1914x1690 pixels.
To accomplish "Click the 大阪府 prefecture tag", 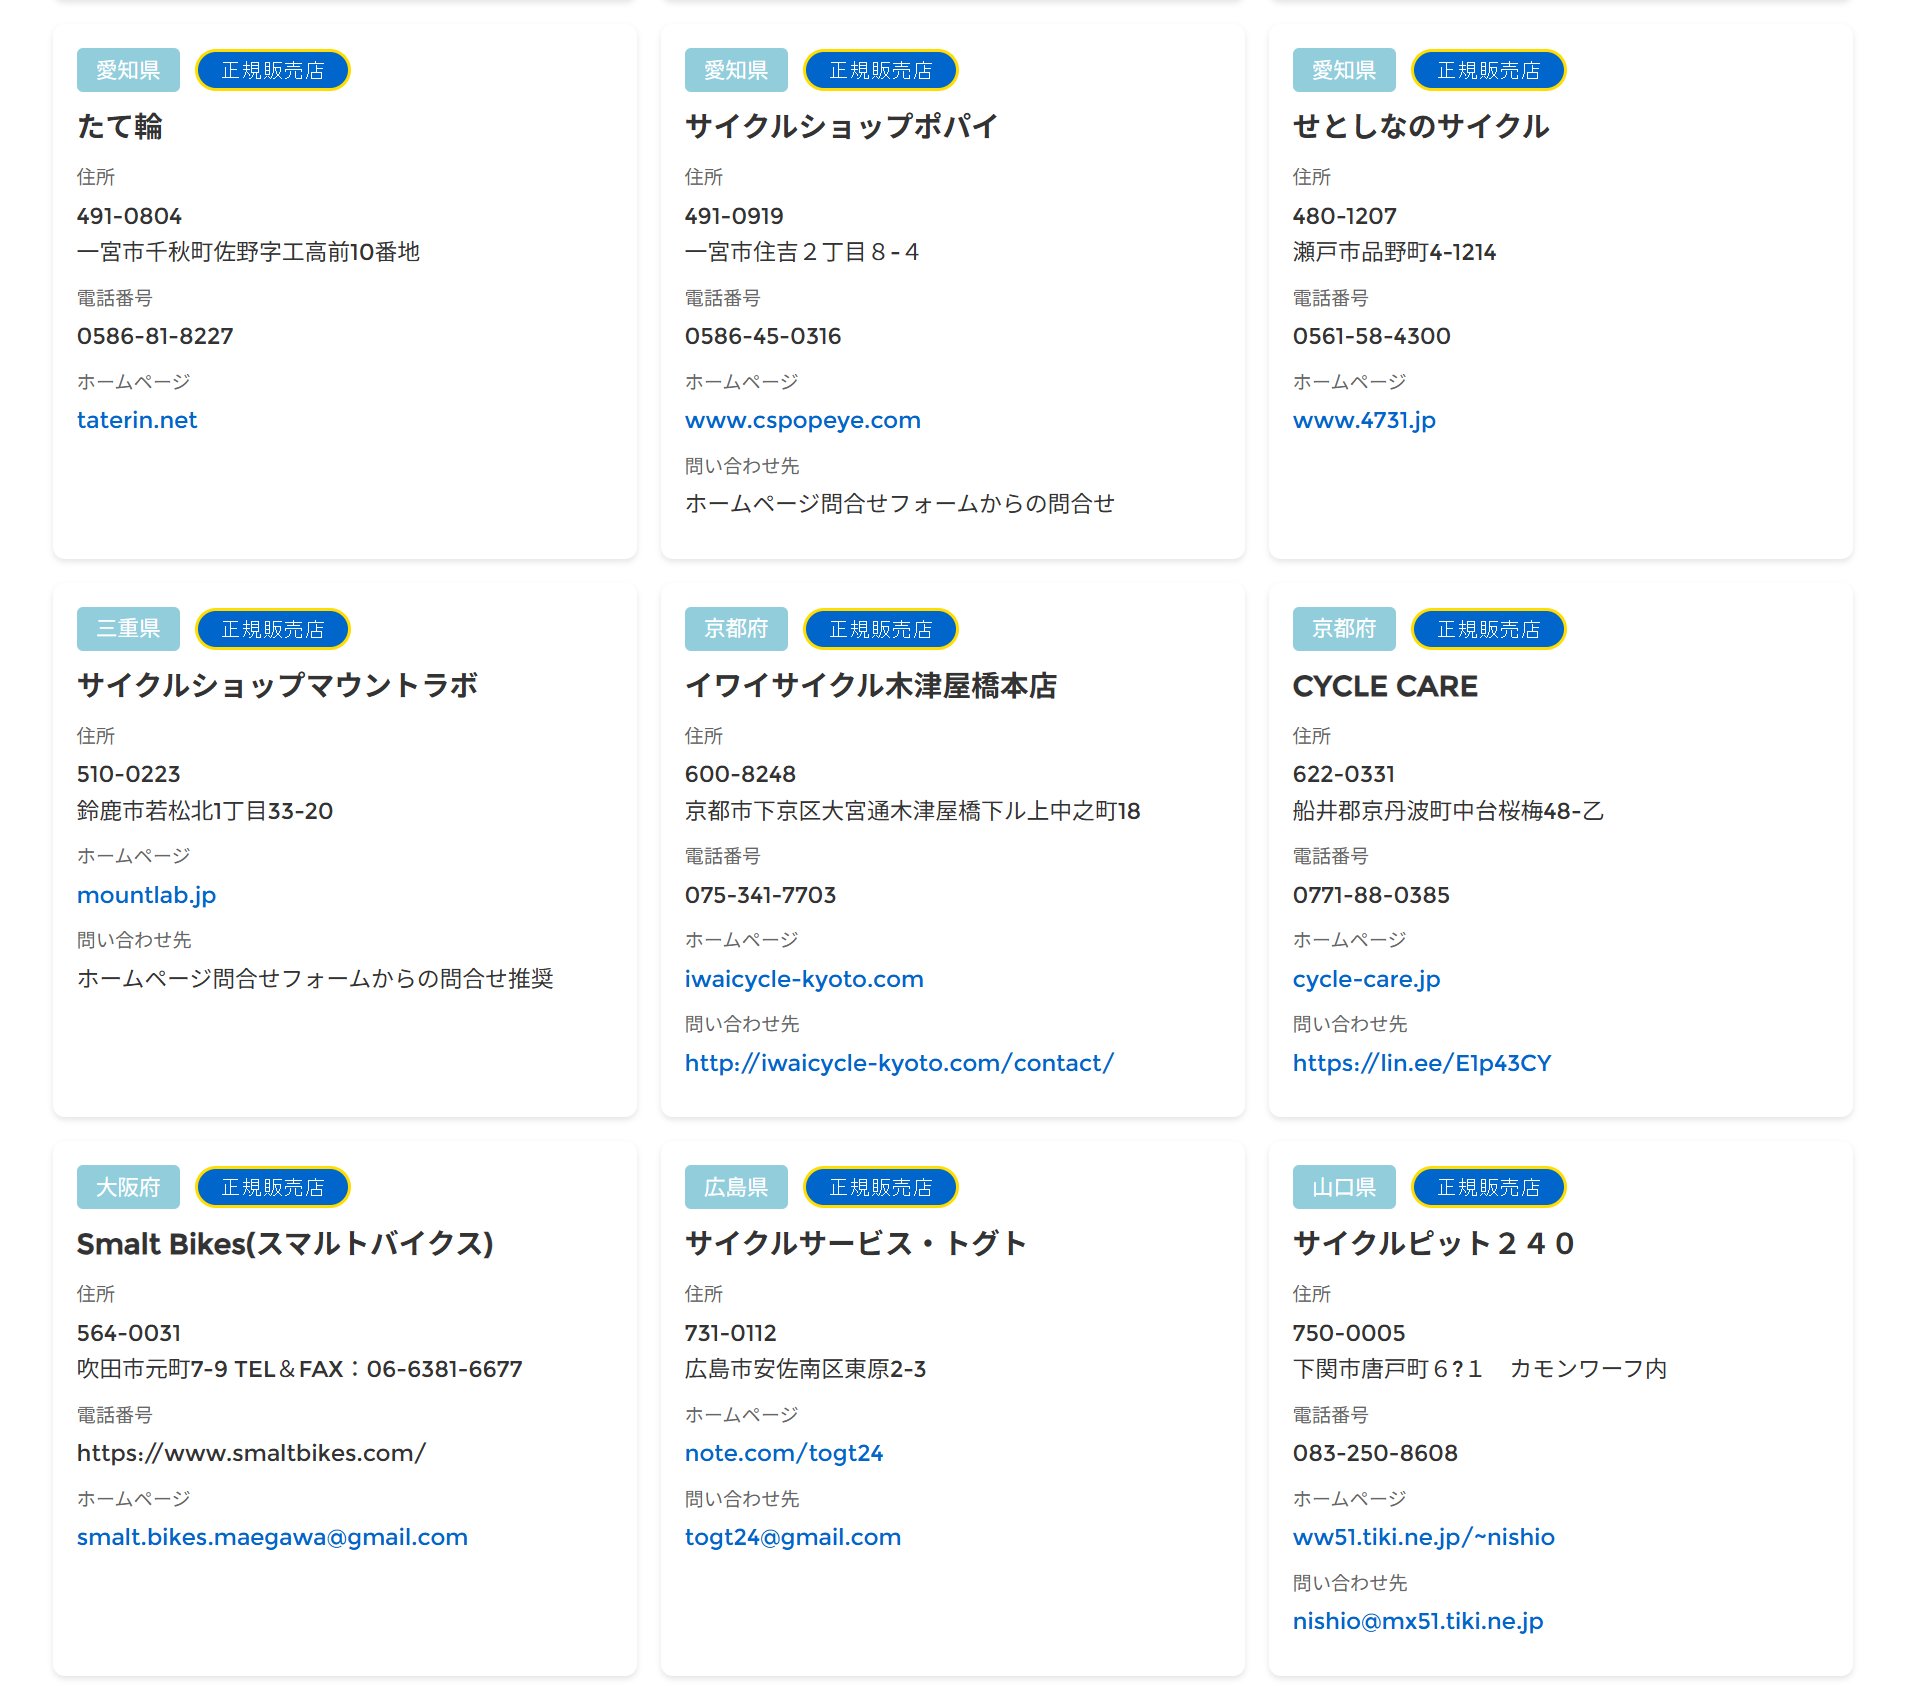I will click(128, 1187).
